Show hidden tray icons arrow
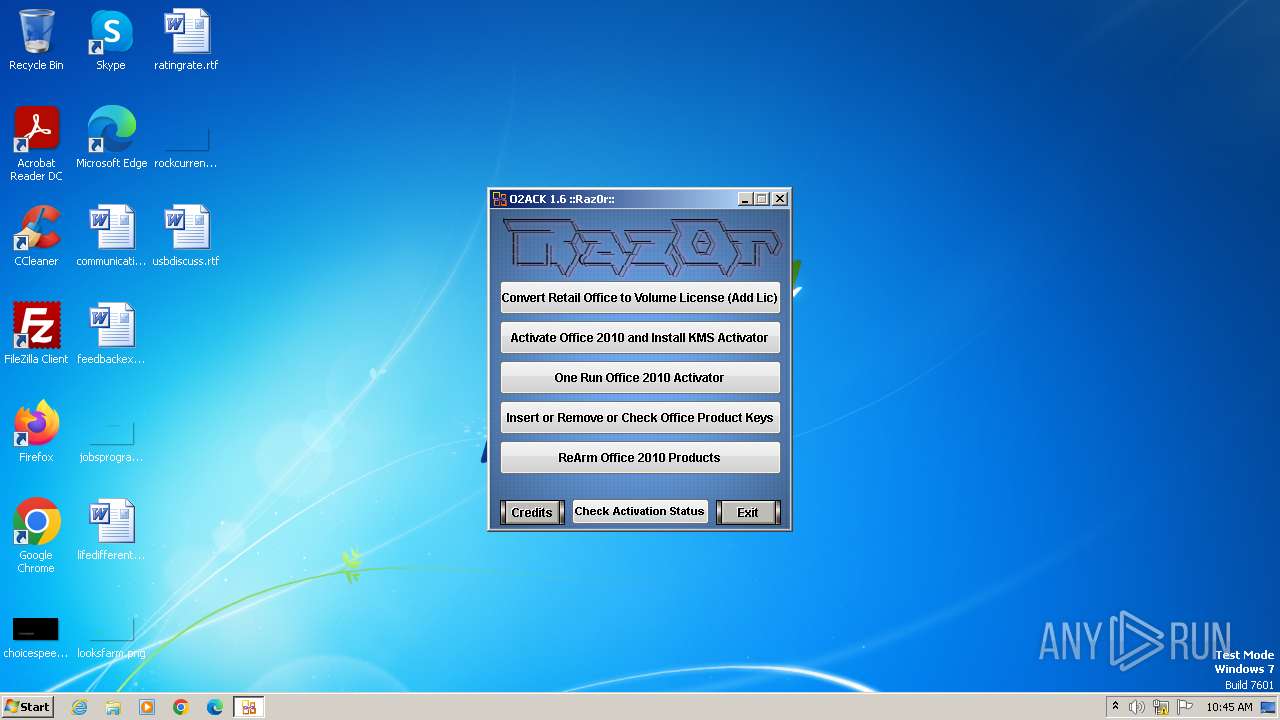Image resolution: width=1280 pixels, height=720 pixels. [1115, 707]
